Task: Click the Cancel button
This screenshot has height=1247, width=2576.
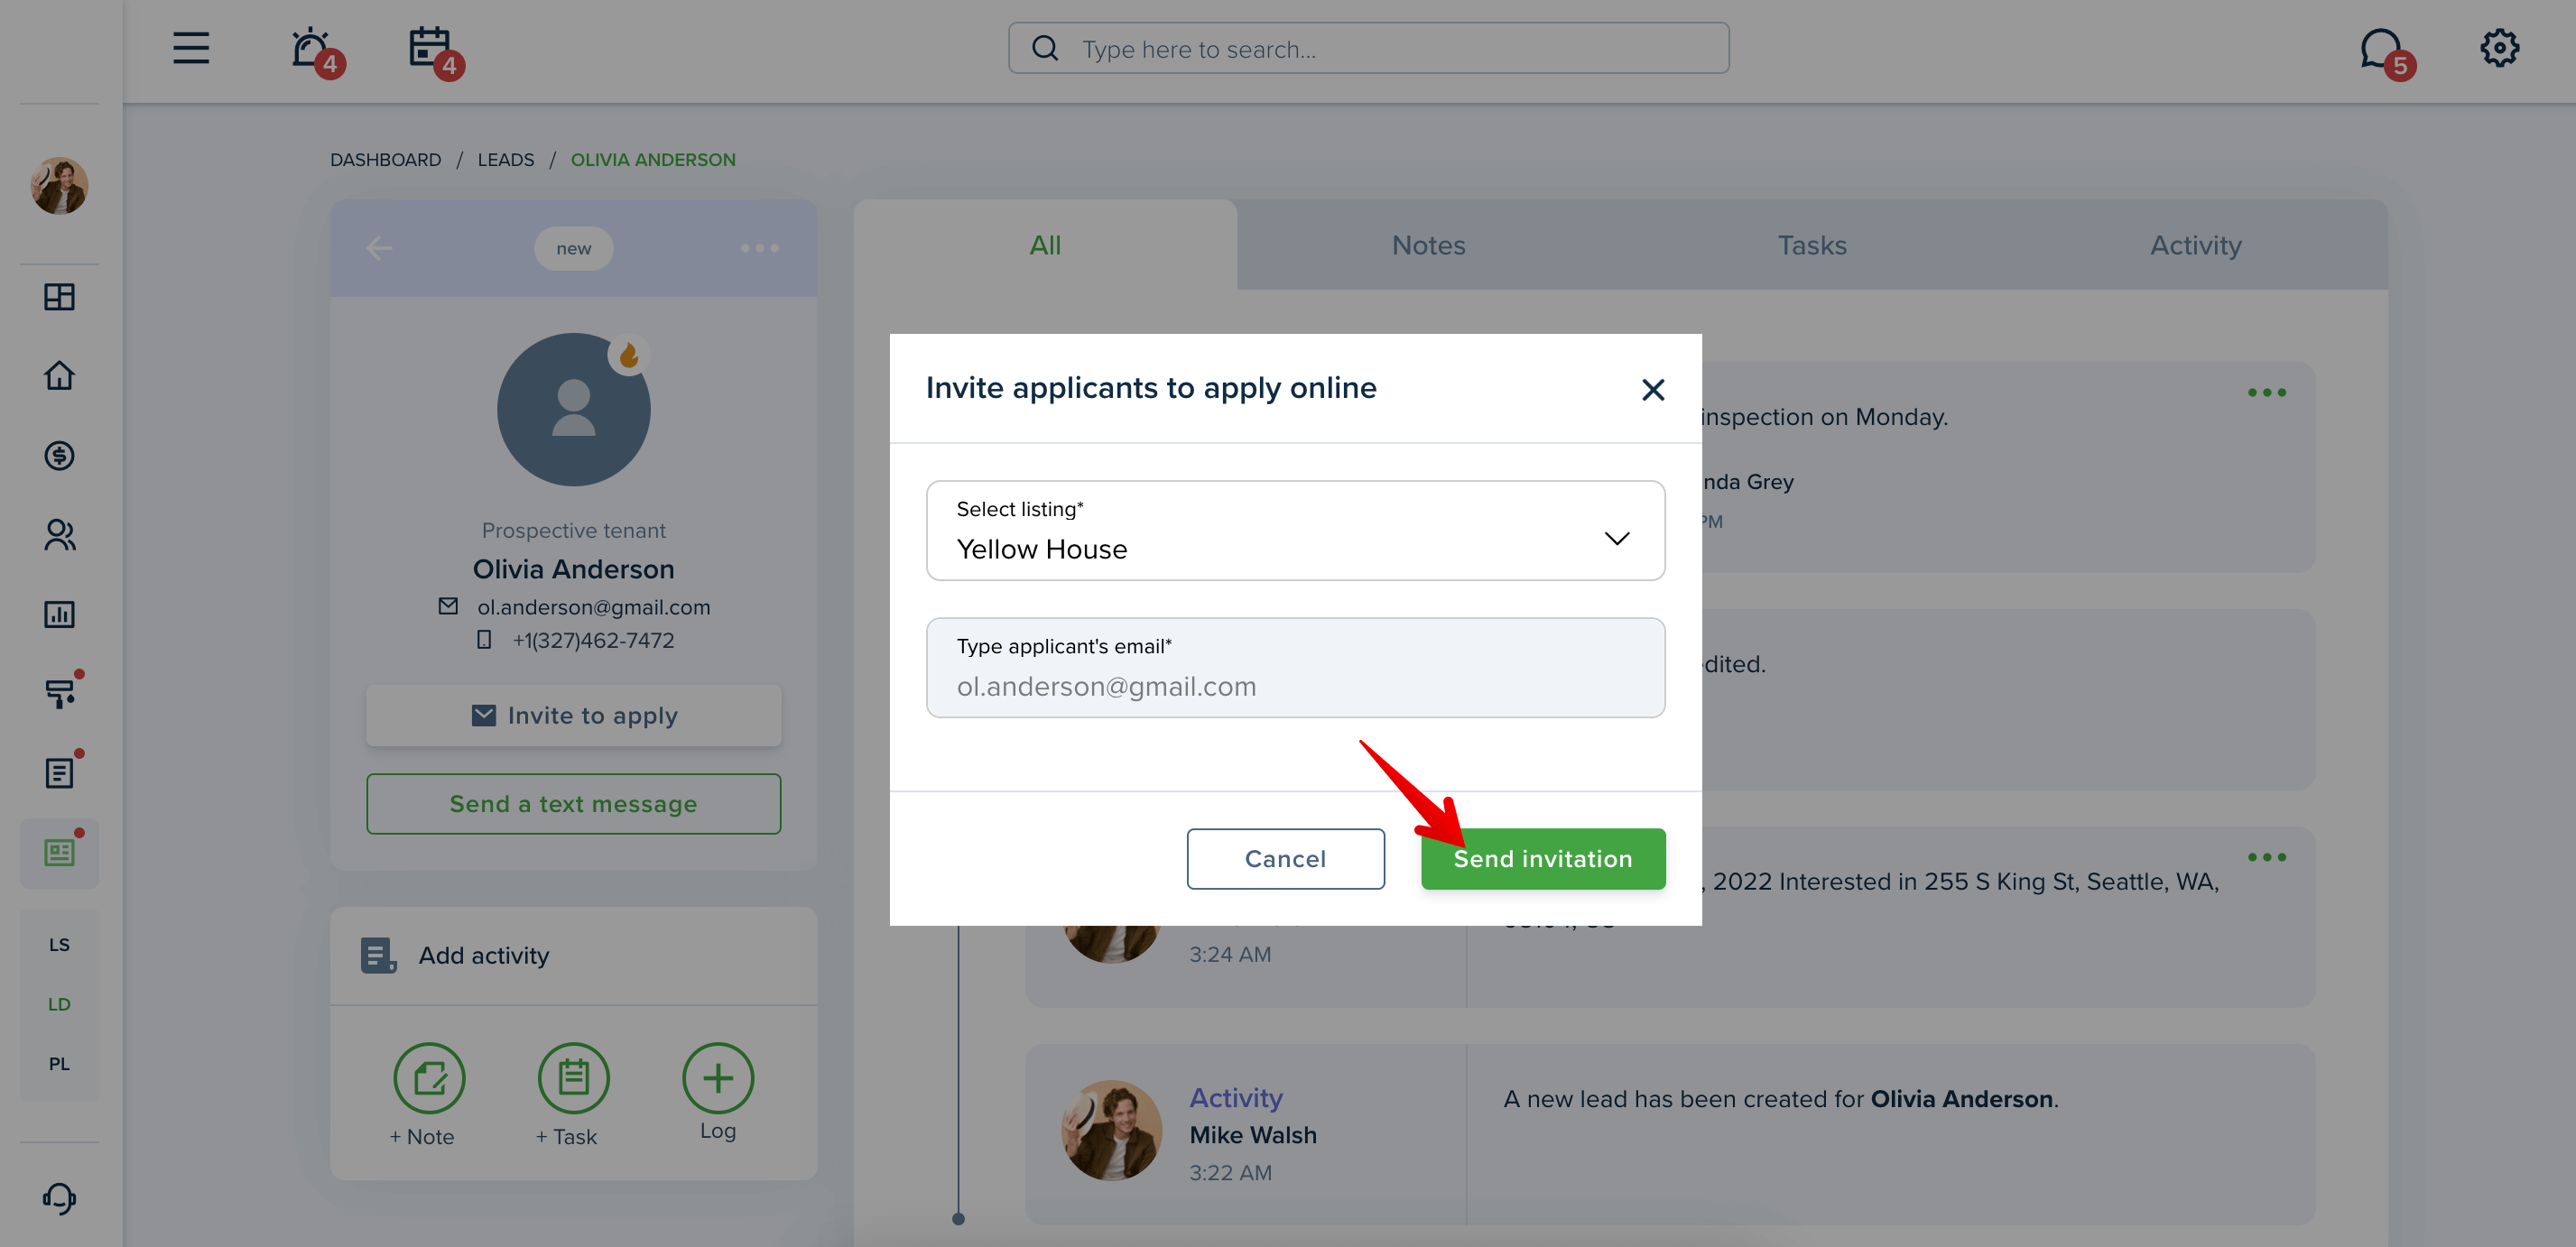Action: tap(1285, 858)
